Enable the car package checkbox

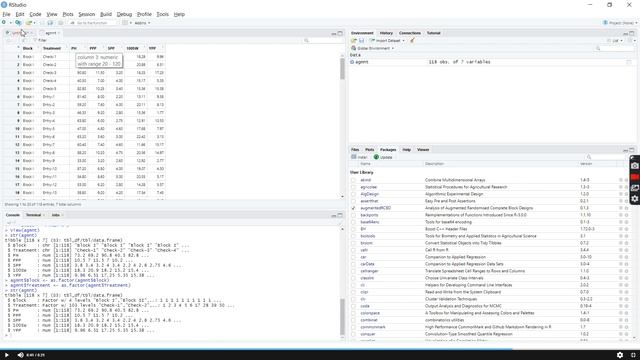(353, 257)
